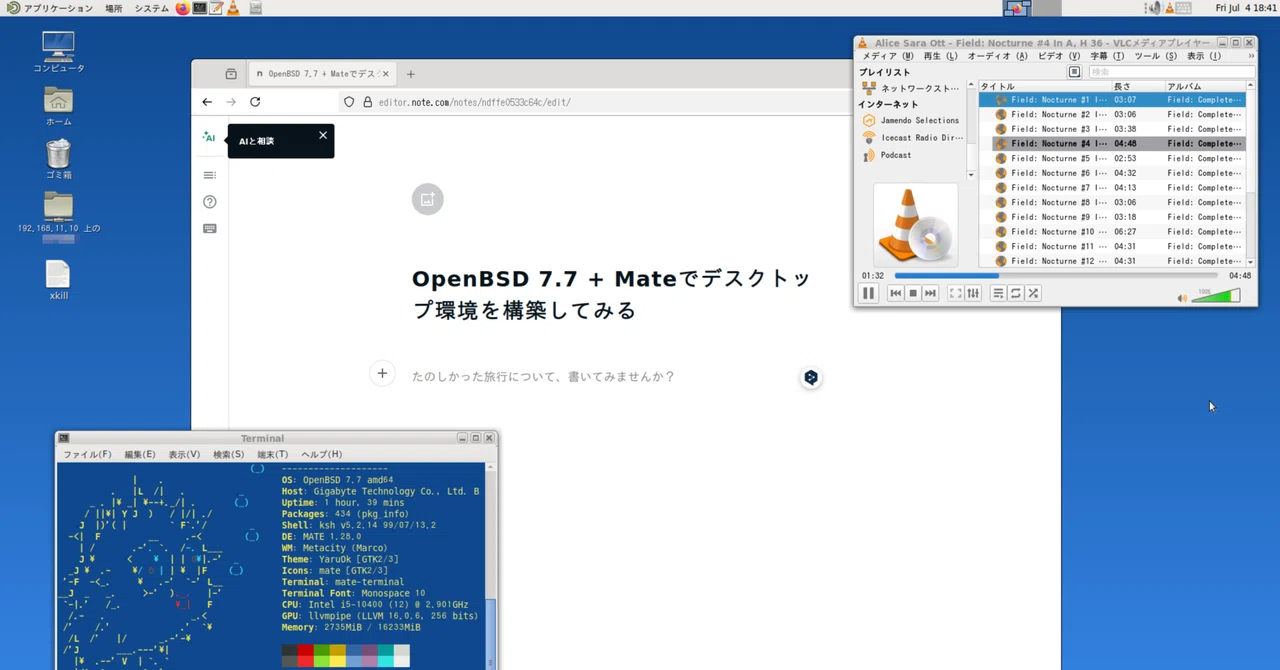Viewport: 1280px width, 670px height.
Task: Toggle the VLC playlist view button
Action: click(x=998, y=293)
